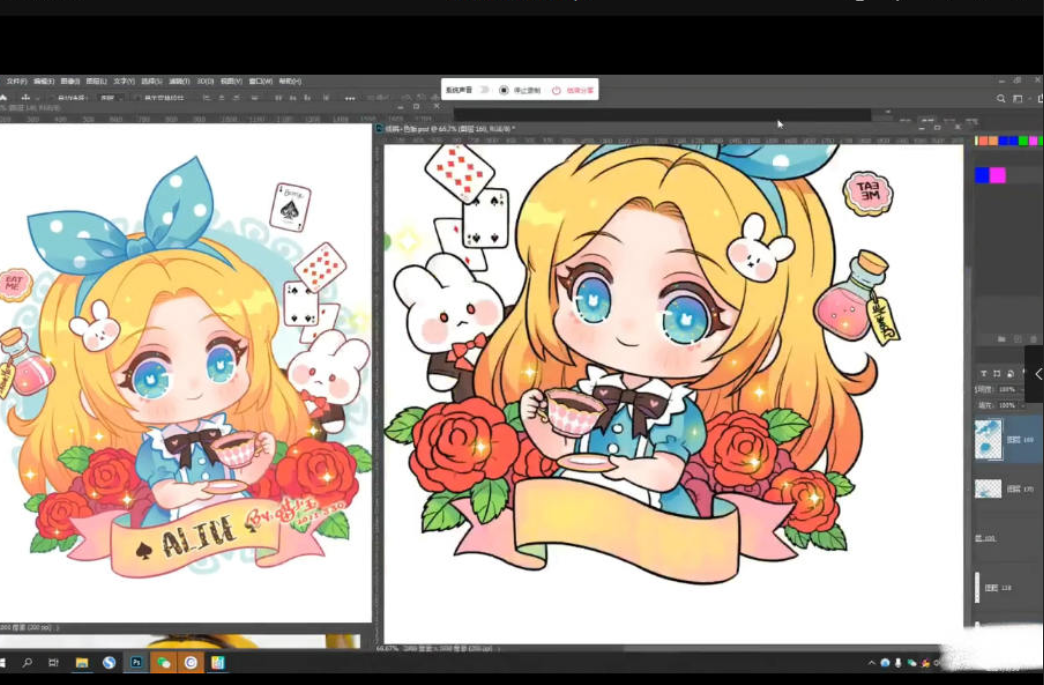Pick the orange-red swatch in top swatch row
This screenshot has width=1044, height=685.
click(981, 140)
